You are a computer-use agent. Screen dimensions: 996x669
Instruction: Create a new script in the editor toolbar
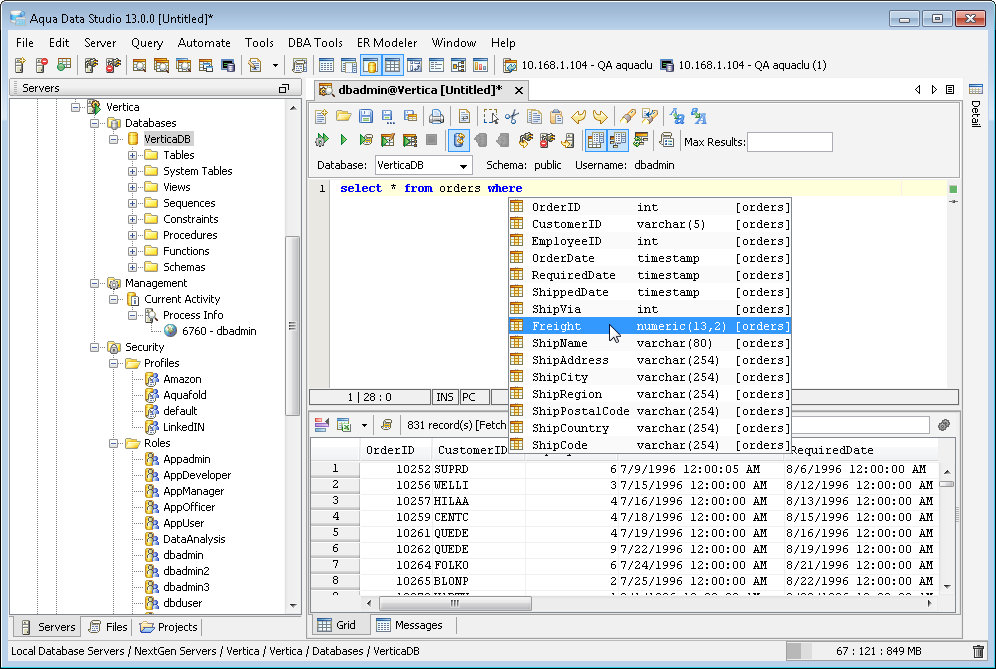tap(321, 116)
